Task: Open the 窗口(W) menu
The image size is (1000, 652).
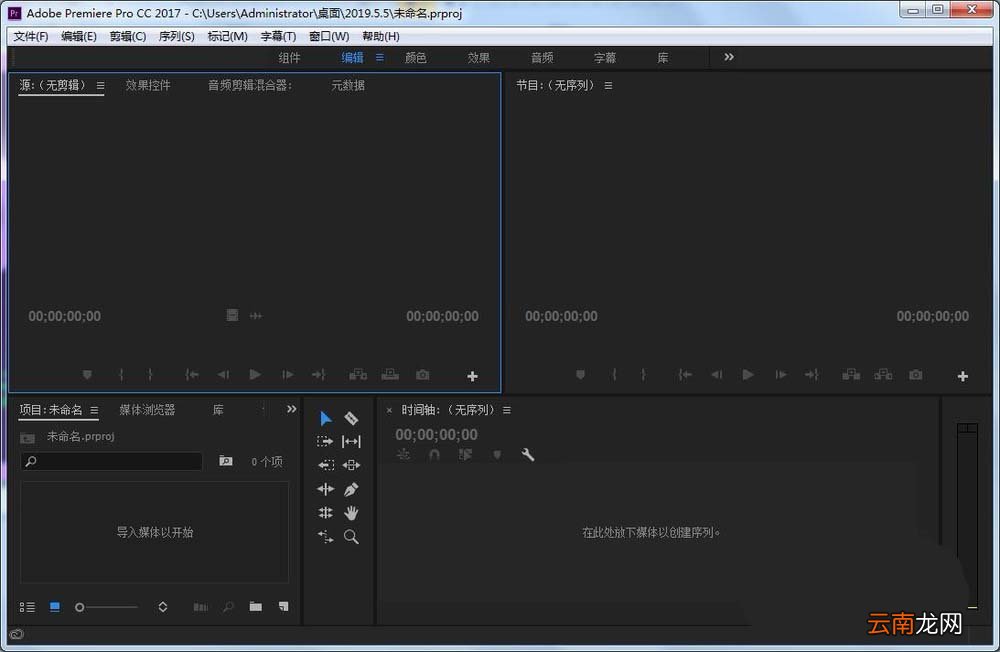Action: click(x=329, y=36)
